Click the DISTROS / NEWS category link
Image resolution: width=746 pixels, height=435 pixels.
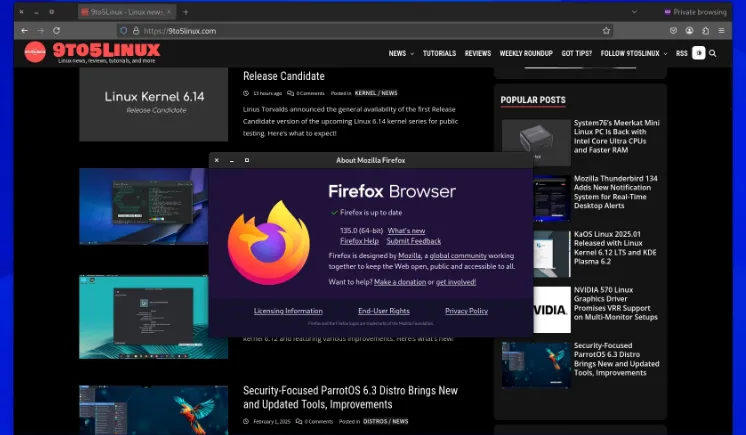pos(385,421)
